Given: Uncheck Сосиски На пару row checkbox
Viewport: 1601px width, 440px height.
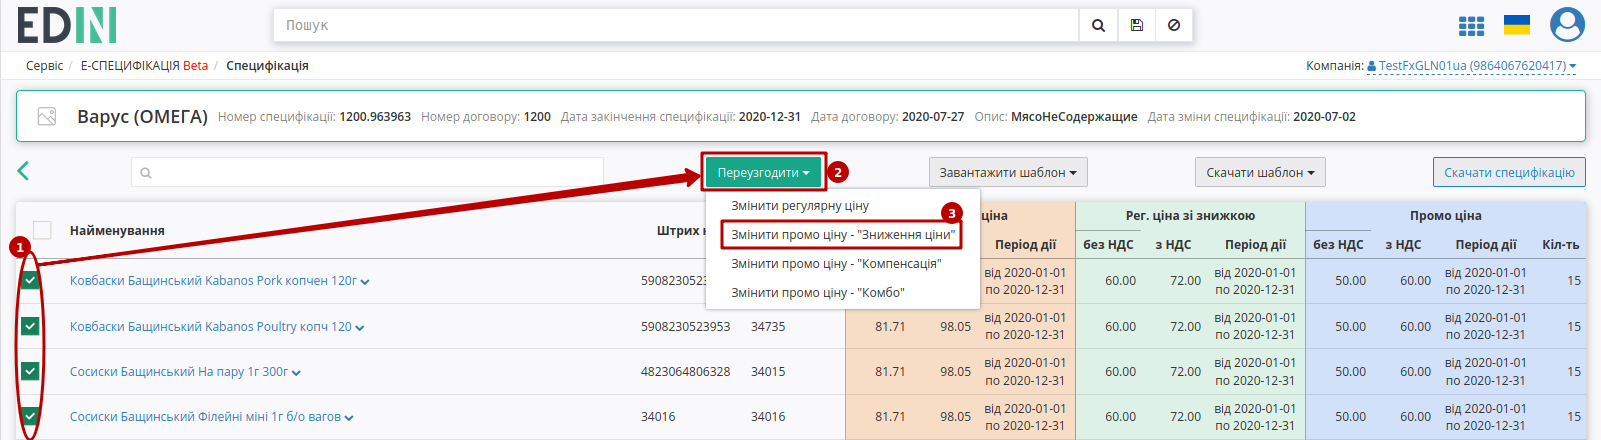Looking at the screenshot, I should coord(30,371).
